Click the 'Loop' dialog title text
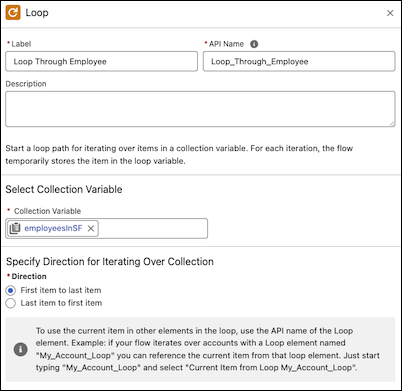The width and height of the screenshot is (402, 391). coord(37,13)
